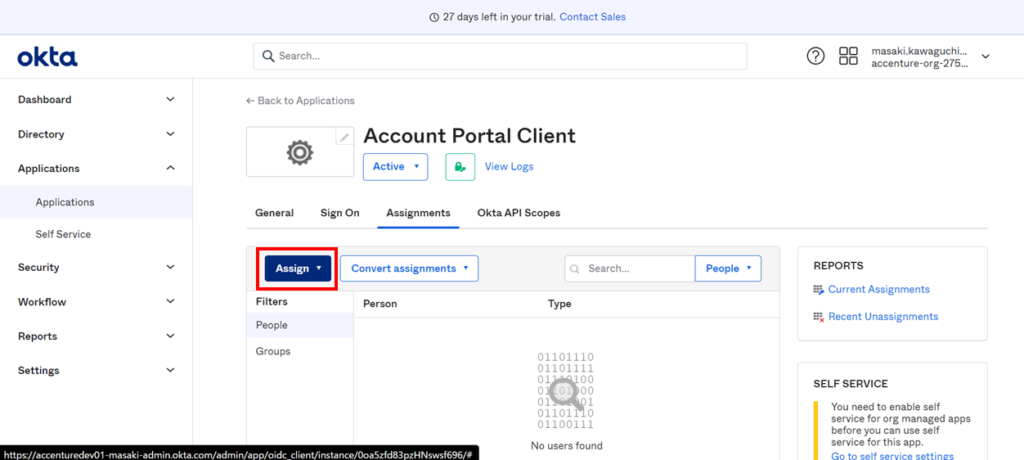1024x460 pixels.
Task: Open the apps grid icon
Action: click(848, 56)
